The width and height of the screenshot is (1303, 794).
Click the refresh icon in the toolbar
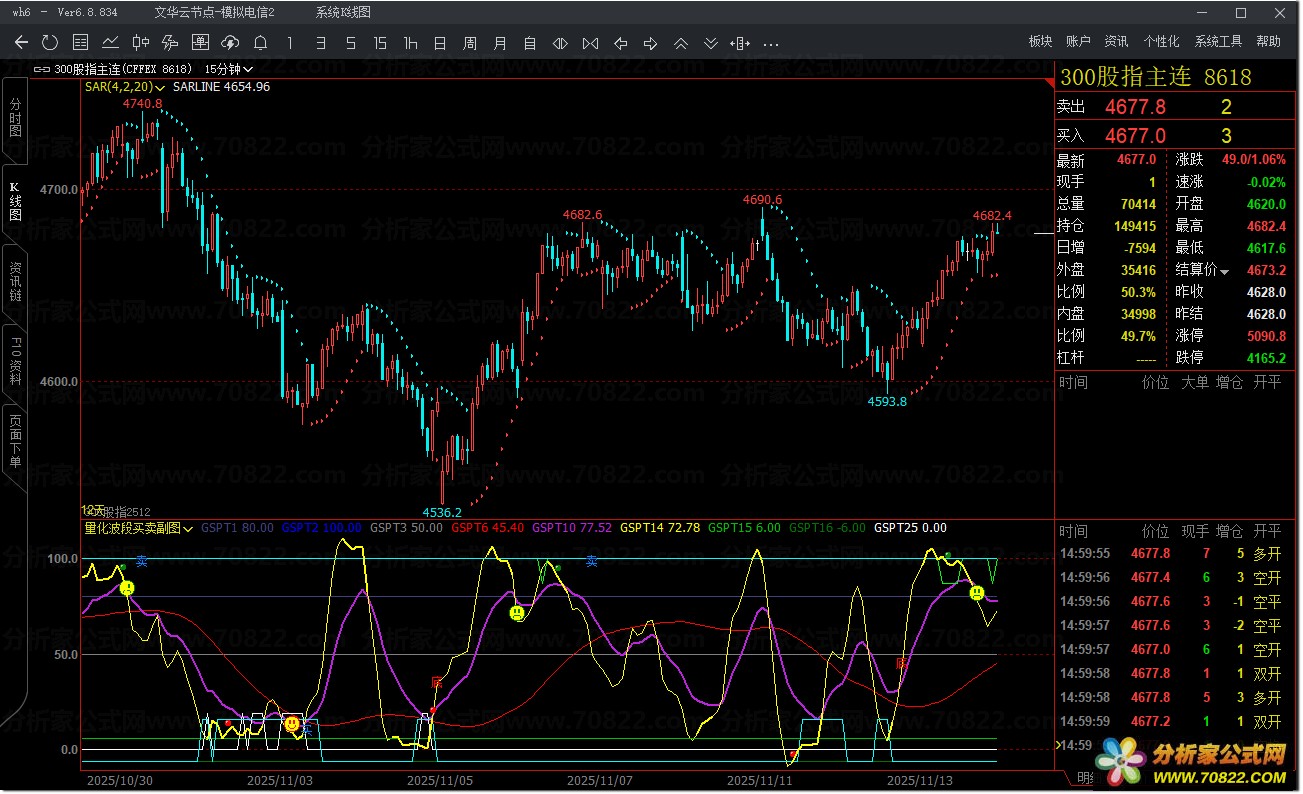pyautogui.click(x=50, y=42)
